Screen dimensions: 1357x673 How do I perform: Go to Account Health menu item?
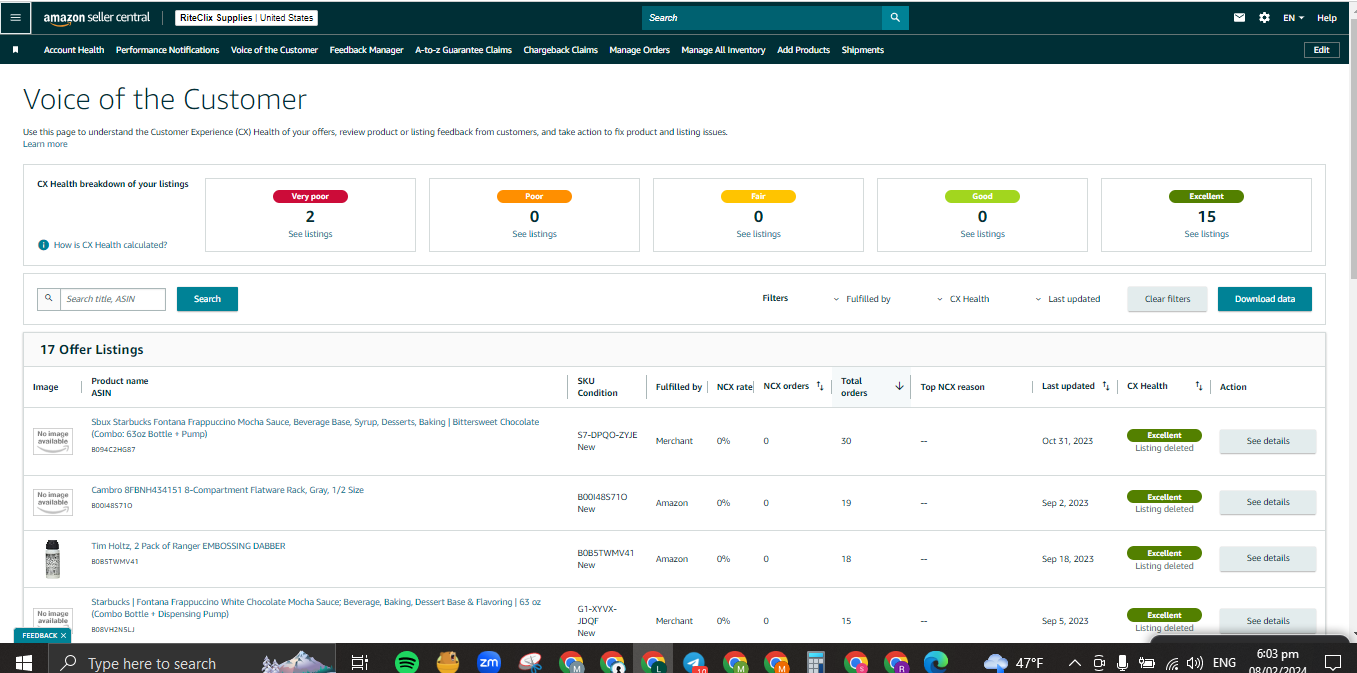click(x=74, y=50)
